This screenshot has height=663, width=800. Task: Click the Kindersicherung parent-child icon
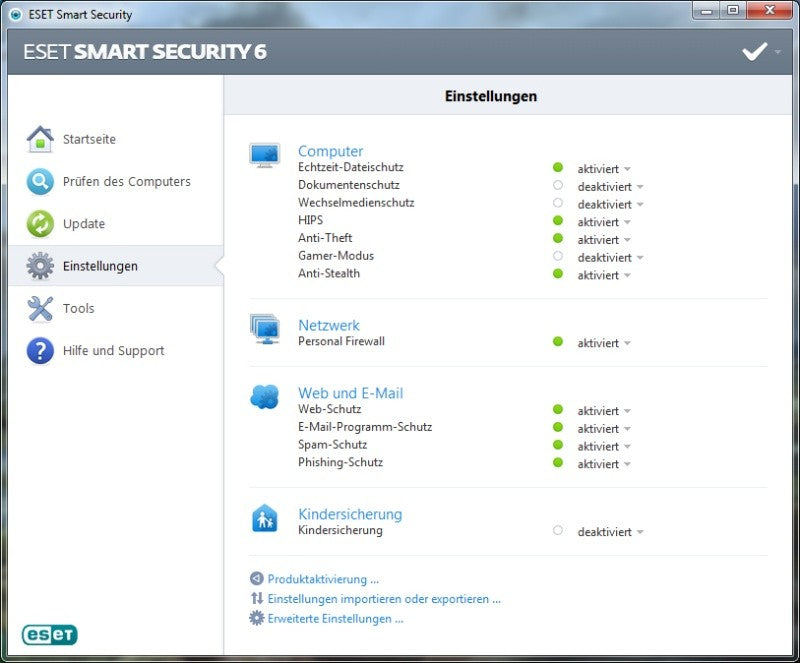pyautogui.click(x=264, y=519)
